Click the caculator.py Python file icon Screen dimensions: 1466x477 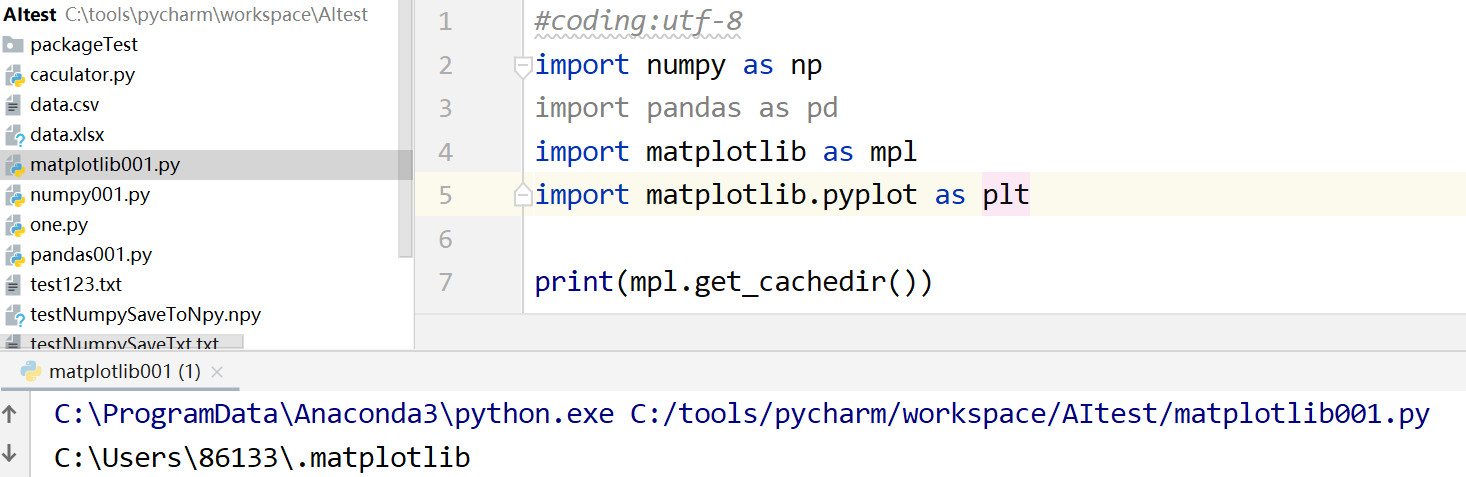coord(14,75)
